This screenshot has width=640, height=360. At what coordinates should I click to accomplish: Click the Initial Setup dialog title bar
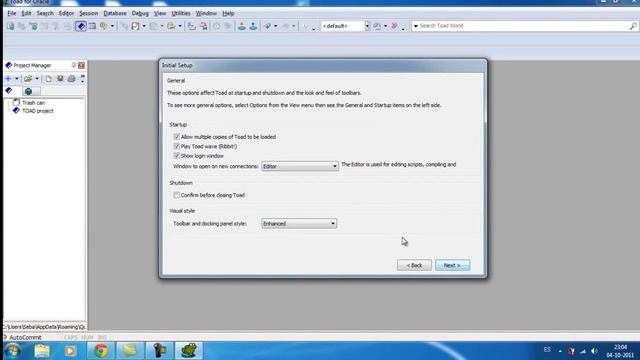322,65
